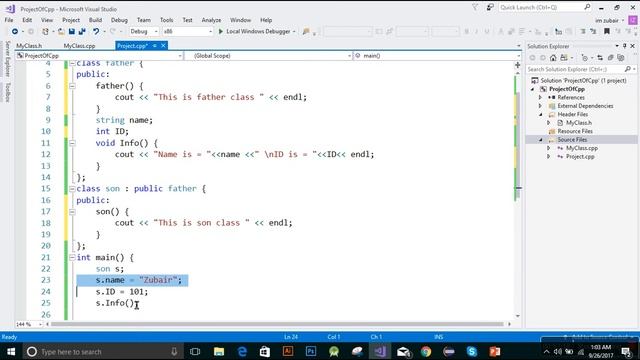Viewport: 640px width, 360px height.
Task: Collapse the father() constructor region
Action: [x=72, y=86]
